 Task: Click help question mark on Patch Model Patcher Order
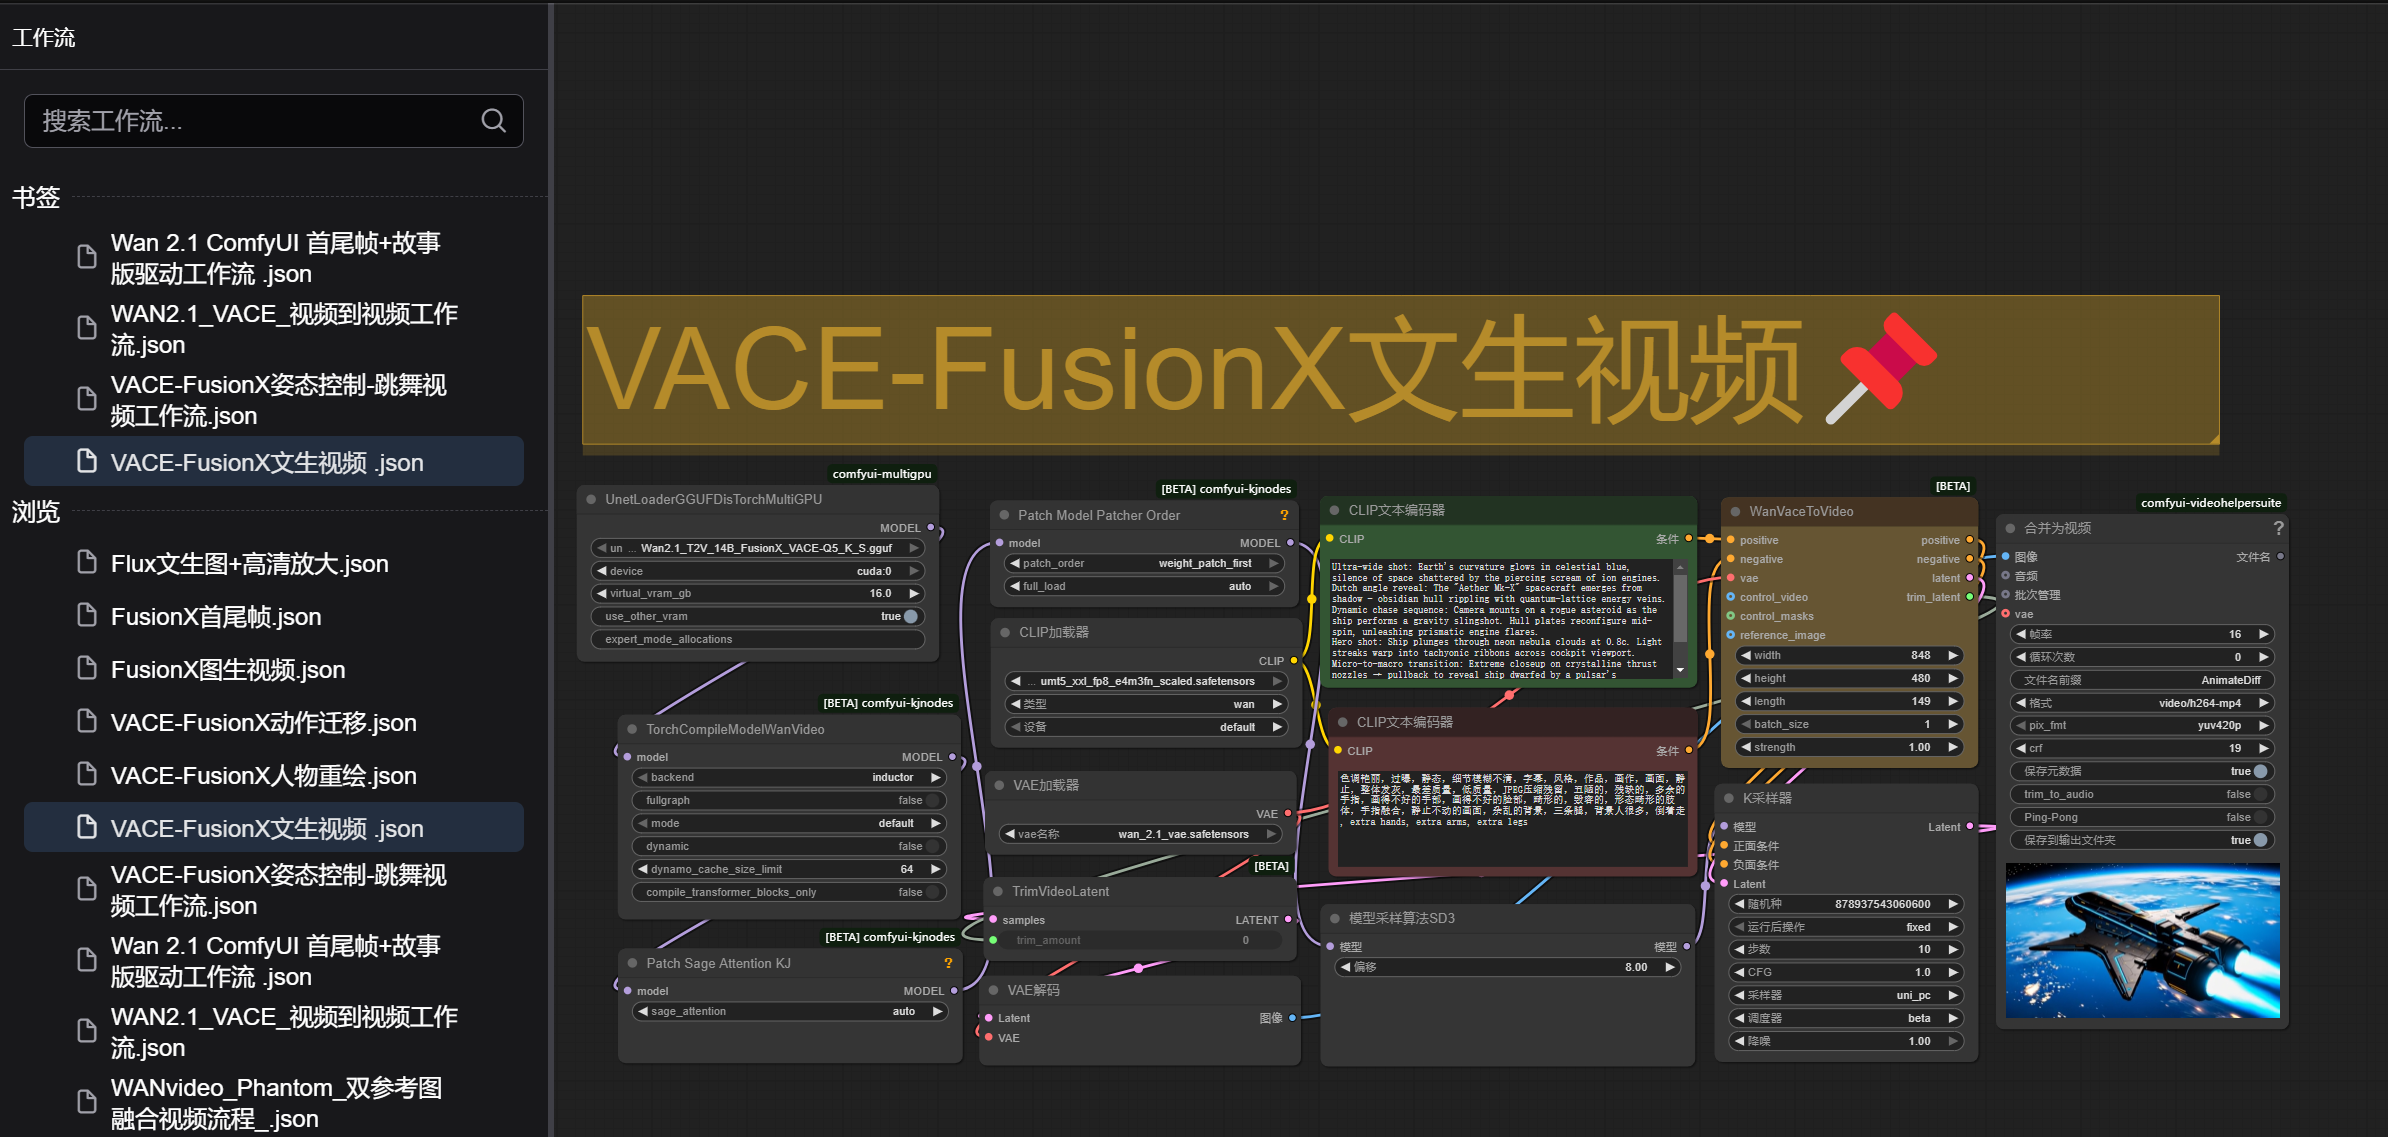pos(1284,515)
